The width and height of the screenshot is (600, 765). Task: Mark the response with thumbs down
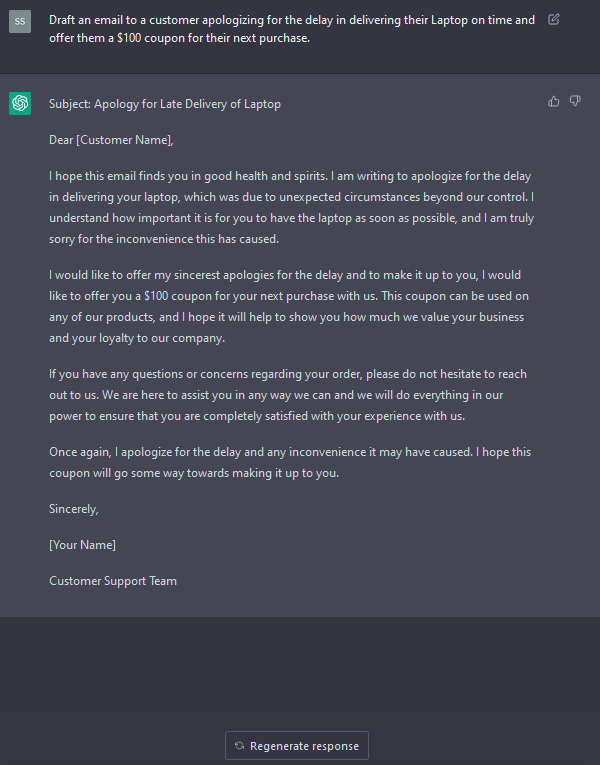click(x=575, y=101)
